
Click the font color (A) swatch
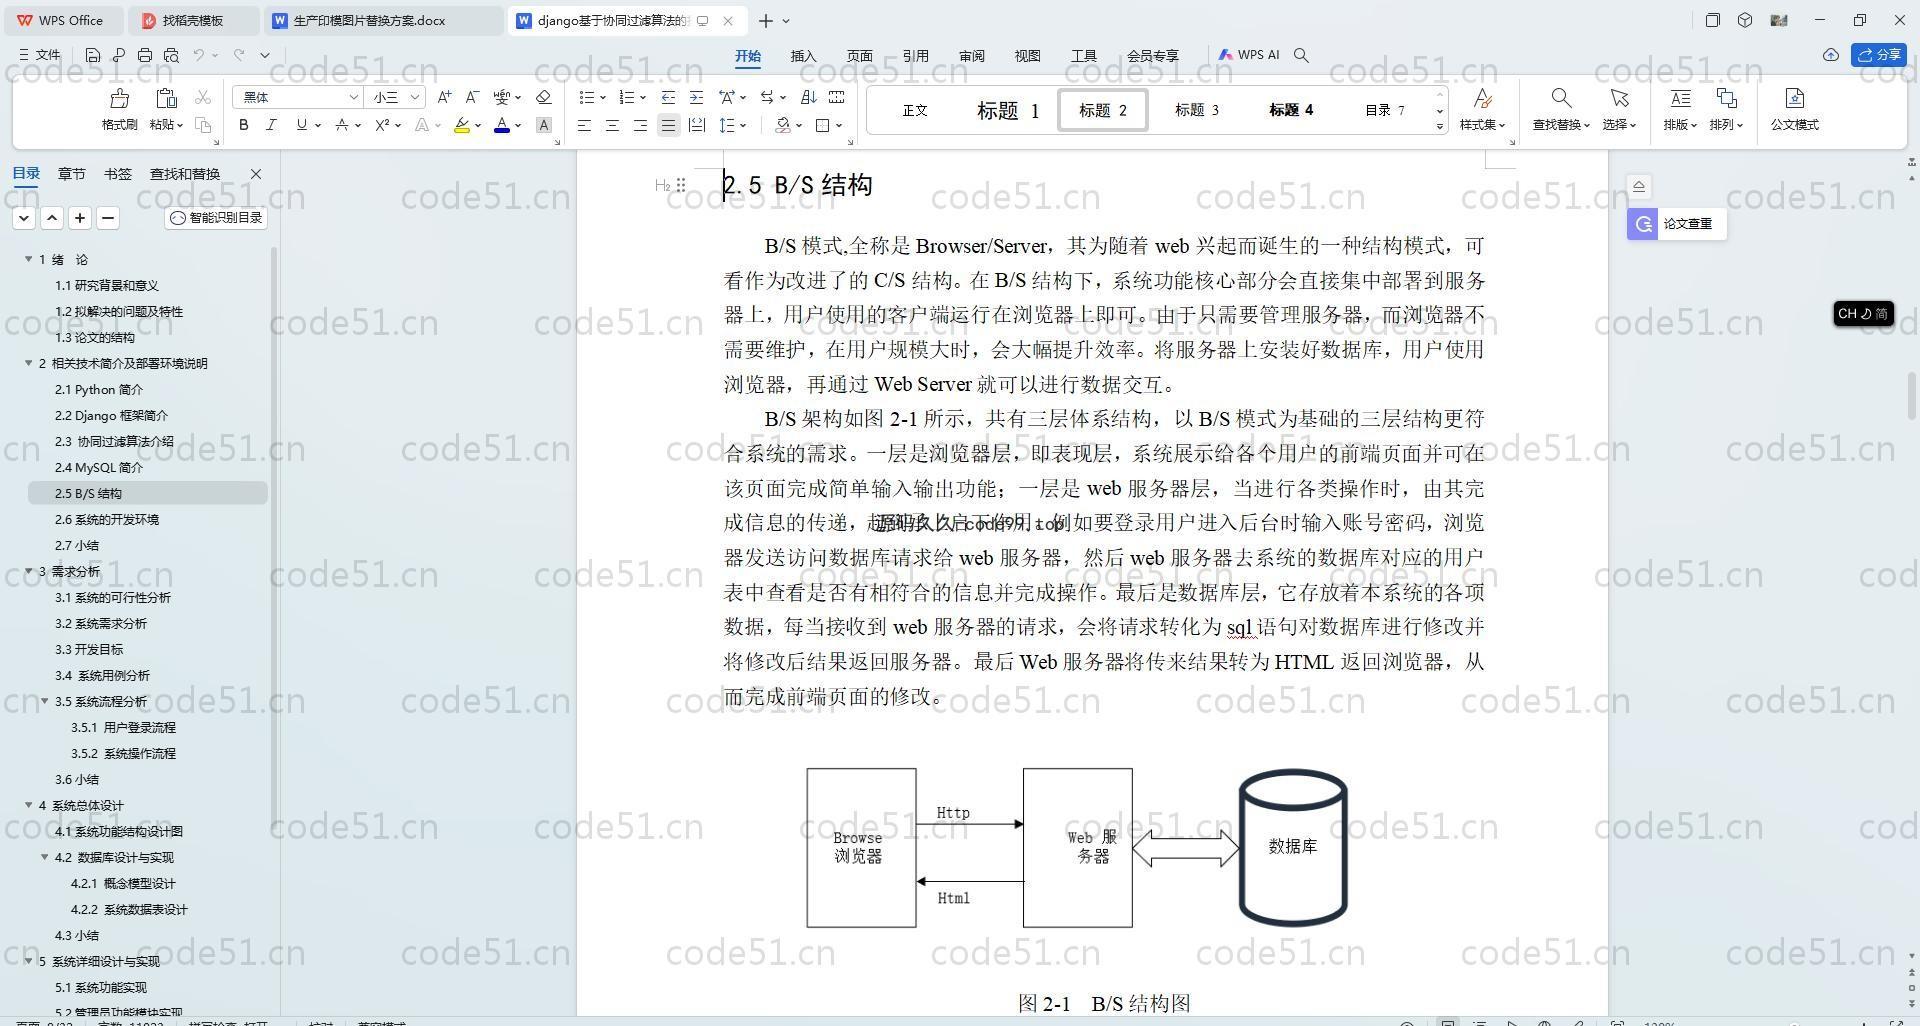502,125
